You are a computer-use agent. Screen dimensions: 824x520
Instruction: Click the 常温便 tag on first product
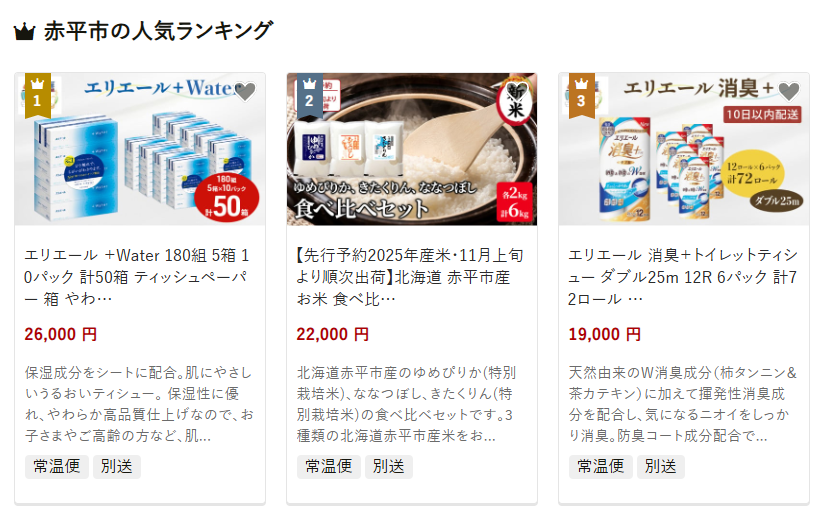tap(57, 466)
